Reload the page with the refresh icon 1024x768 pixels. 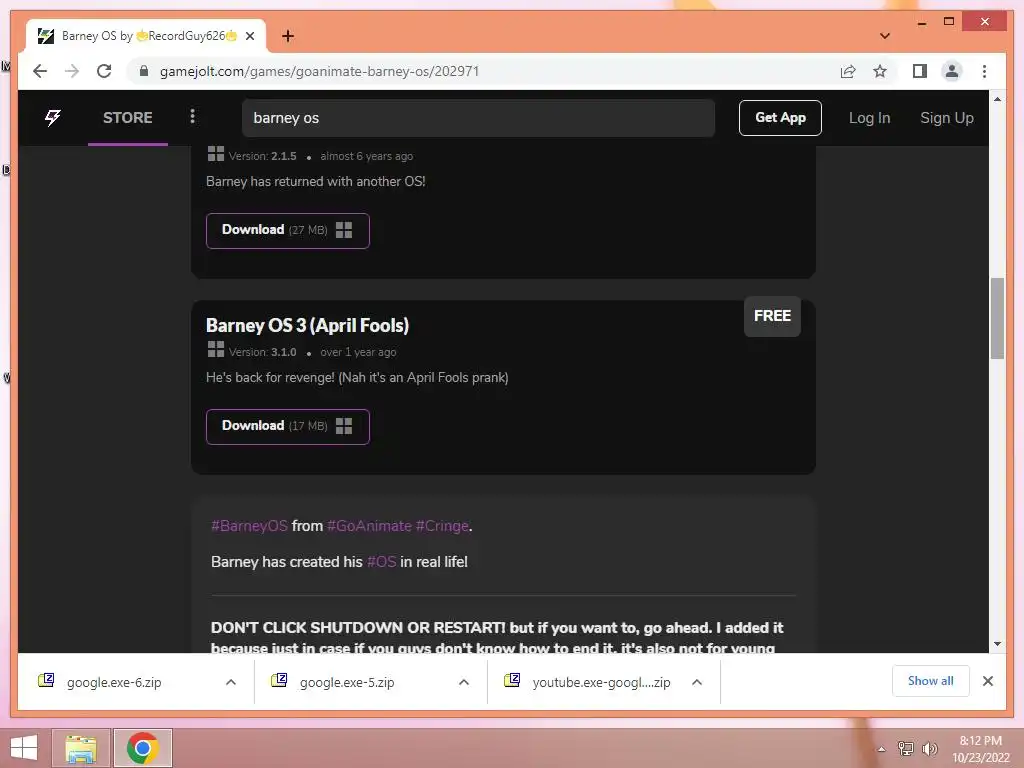click(x=104, y=71)
